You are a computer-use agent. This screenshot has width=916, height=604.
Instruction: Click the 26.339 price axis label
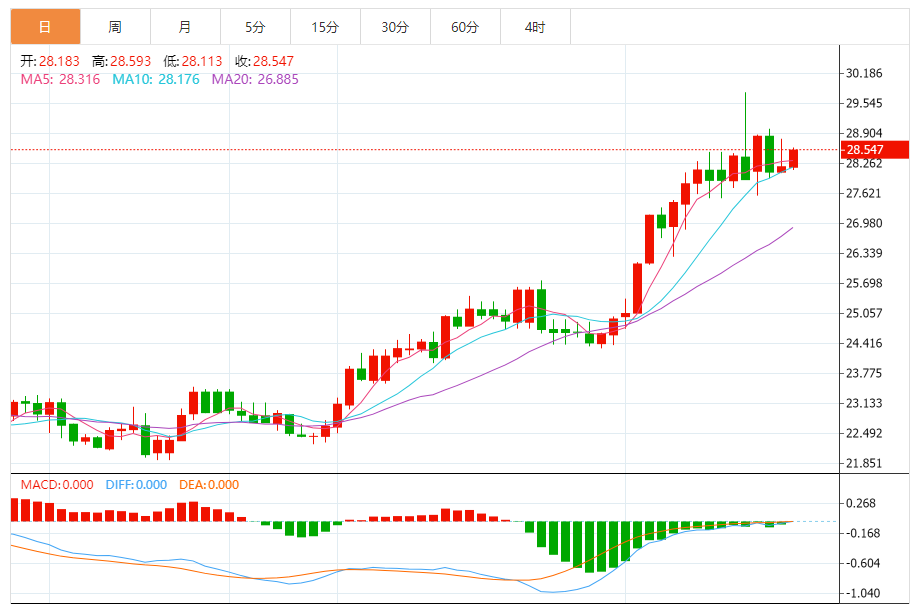tap(864, 254)
